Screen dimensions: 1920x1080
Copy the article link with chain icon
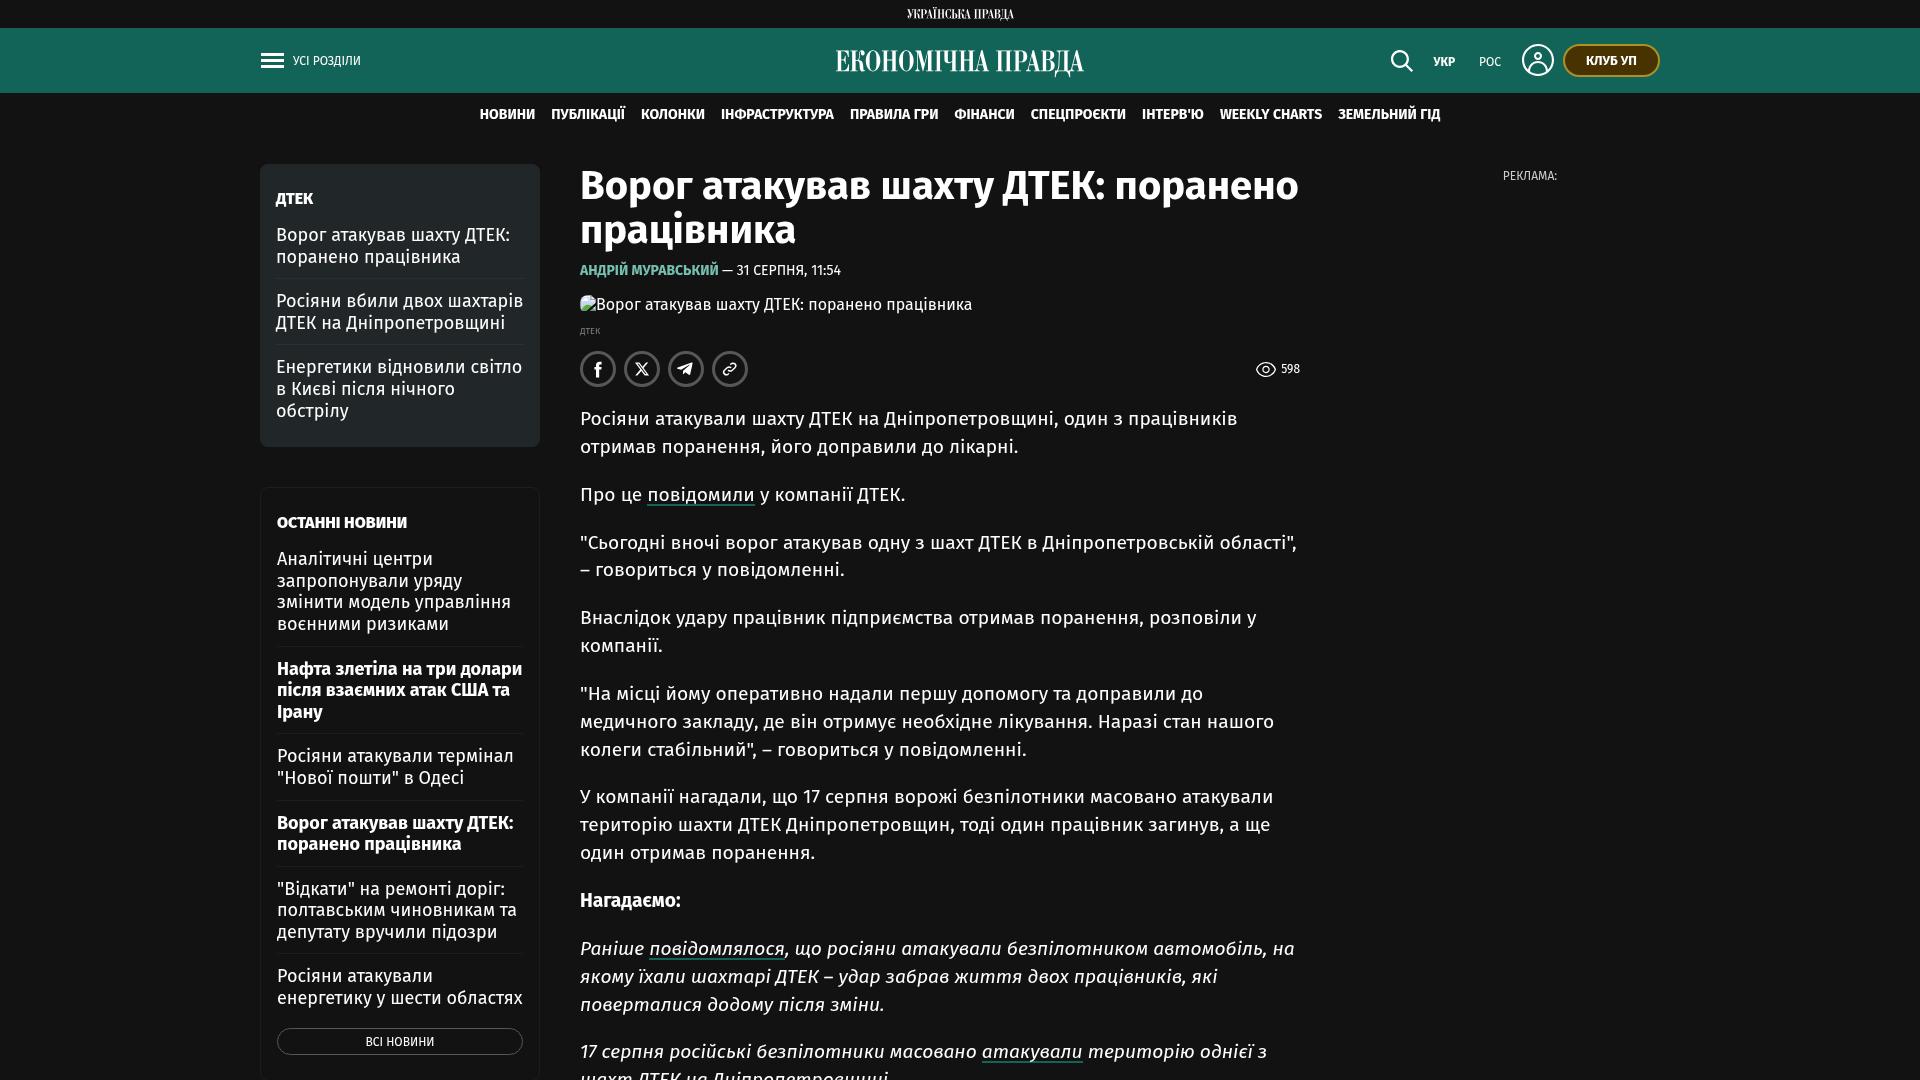point(730,369)
